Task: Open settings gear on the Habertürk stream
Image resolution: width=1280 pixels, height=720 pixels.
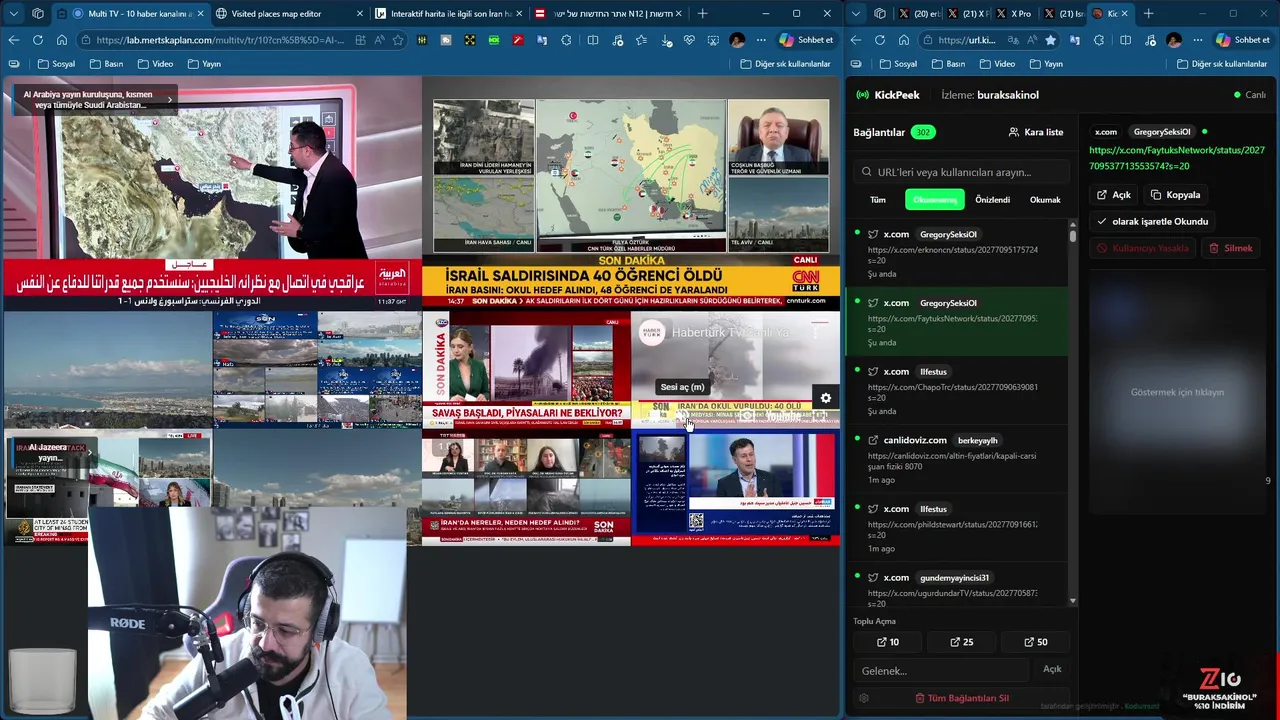Action: click(x=826, y=398)
